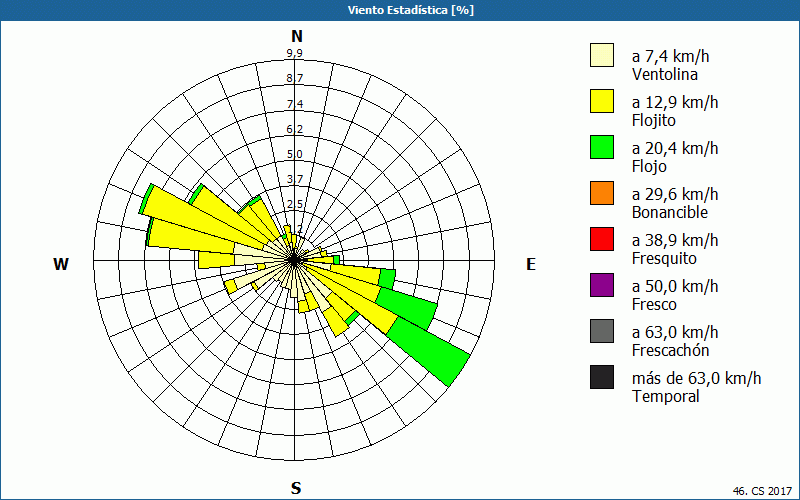Choose the gray Frescachón legend swatch
This screenshot has height=500, width=800.
[x=602, y=331]
